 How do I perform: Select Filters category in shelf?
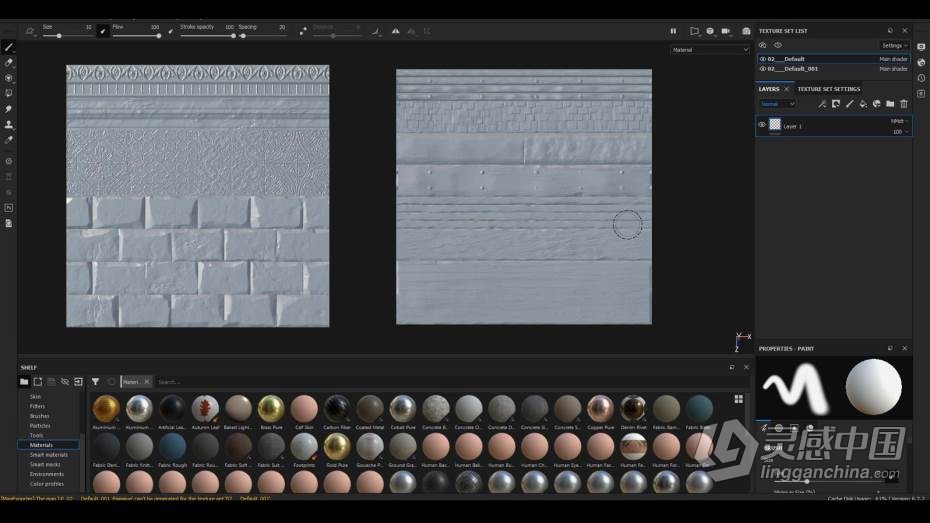coord(37,406)
